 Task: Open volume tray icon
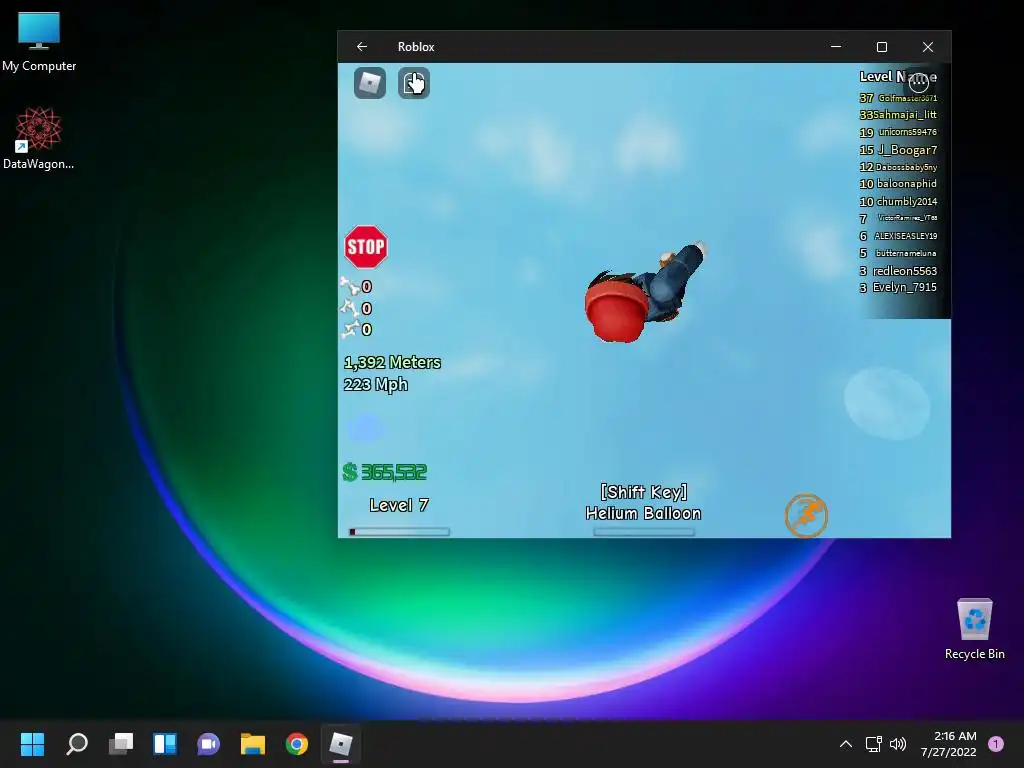(898, 744)
